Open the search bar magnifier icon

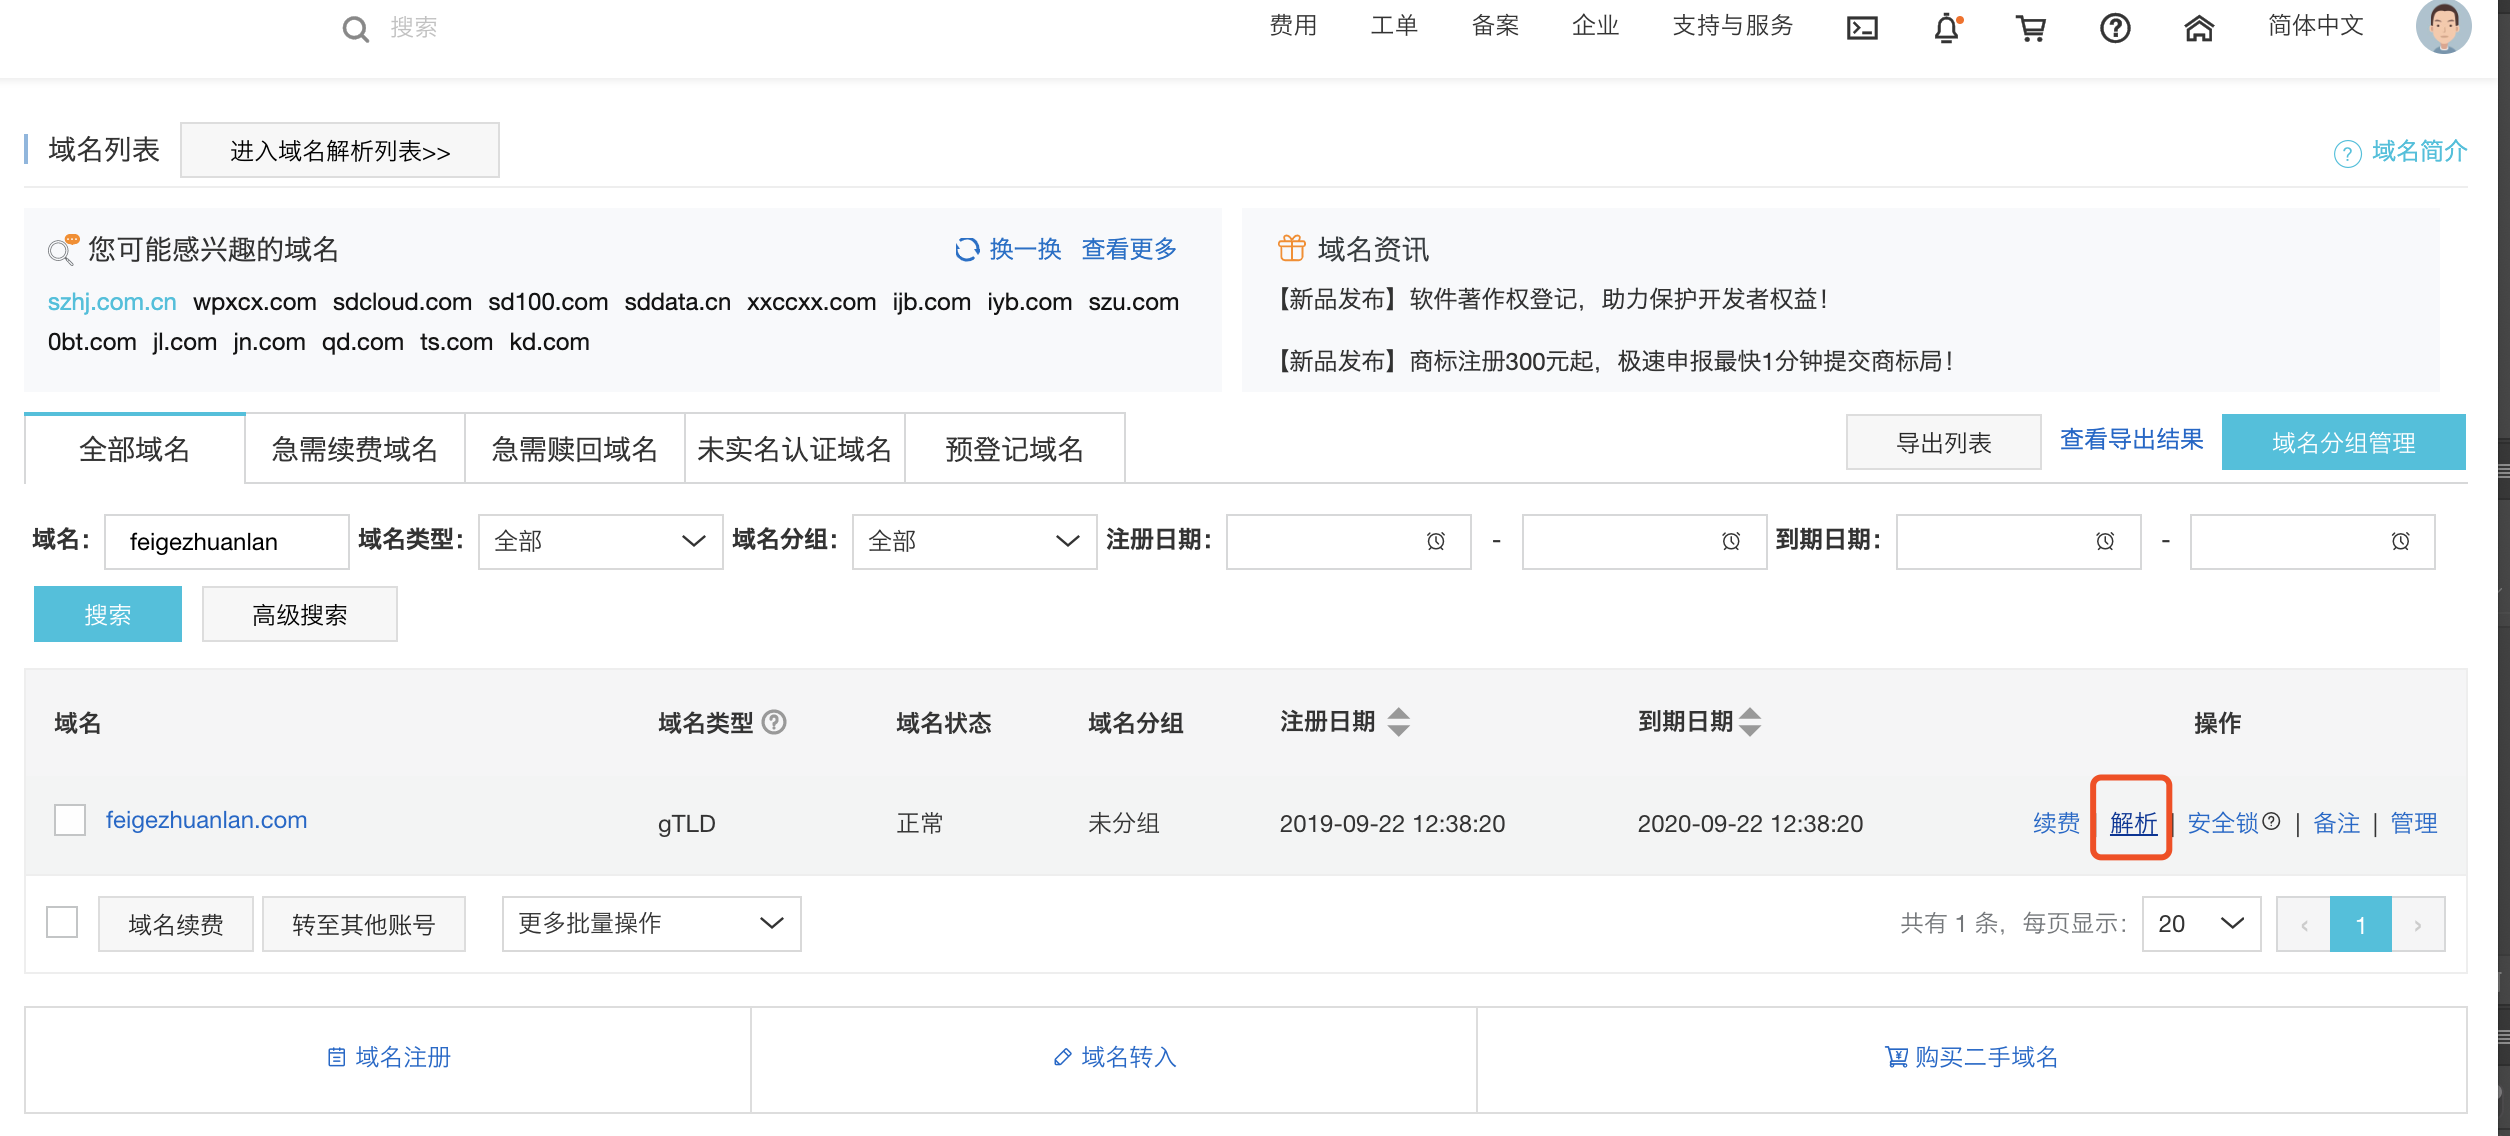pos(355,28)
